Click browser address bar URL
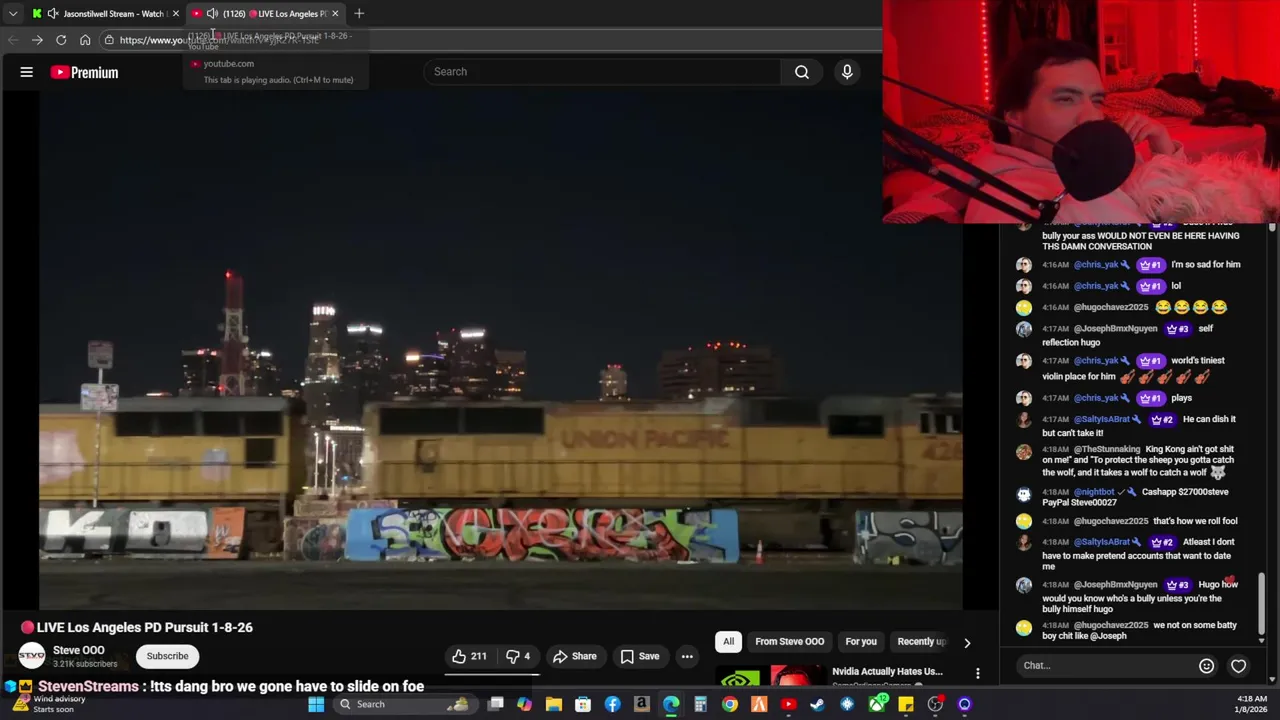The width and height of the screenshot is (1280, 720). 218,40
